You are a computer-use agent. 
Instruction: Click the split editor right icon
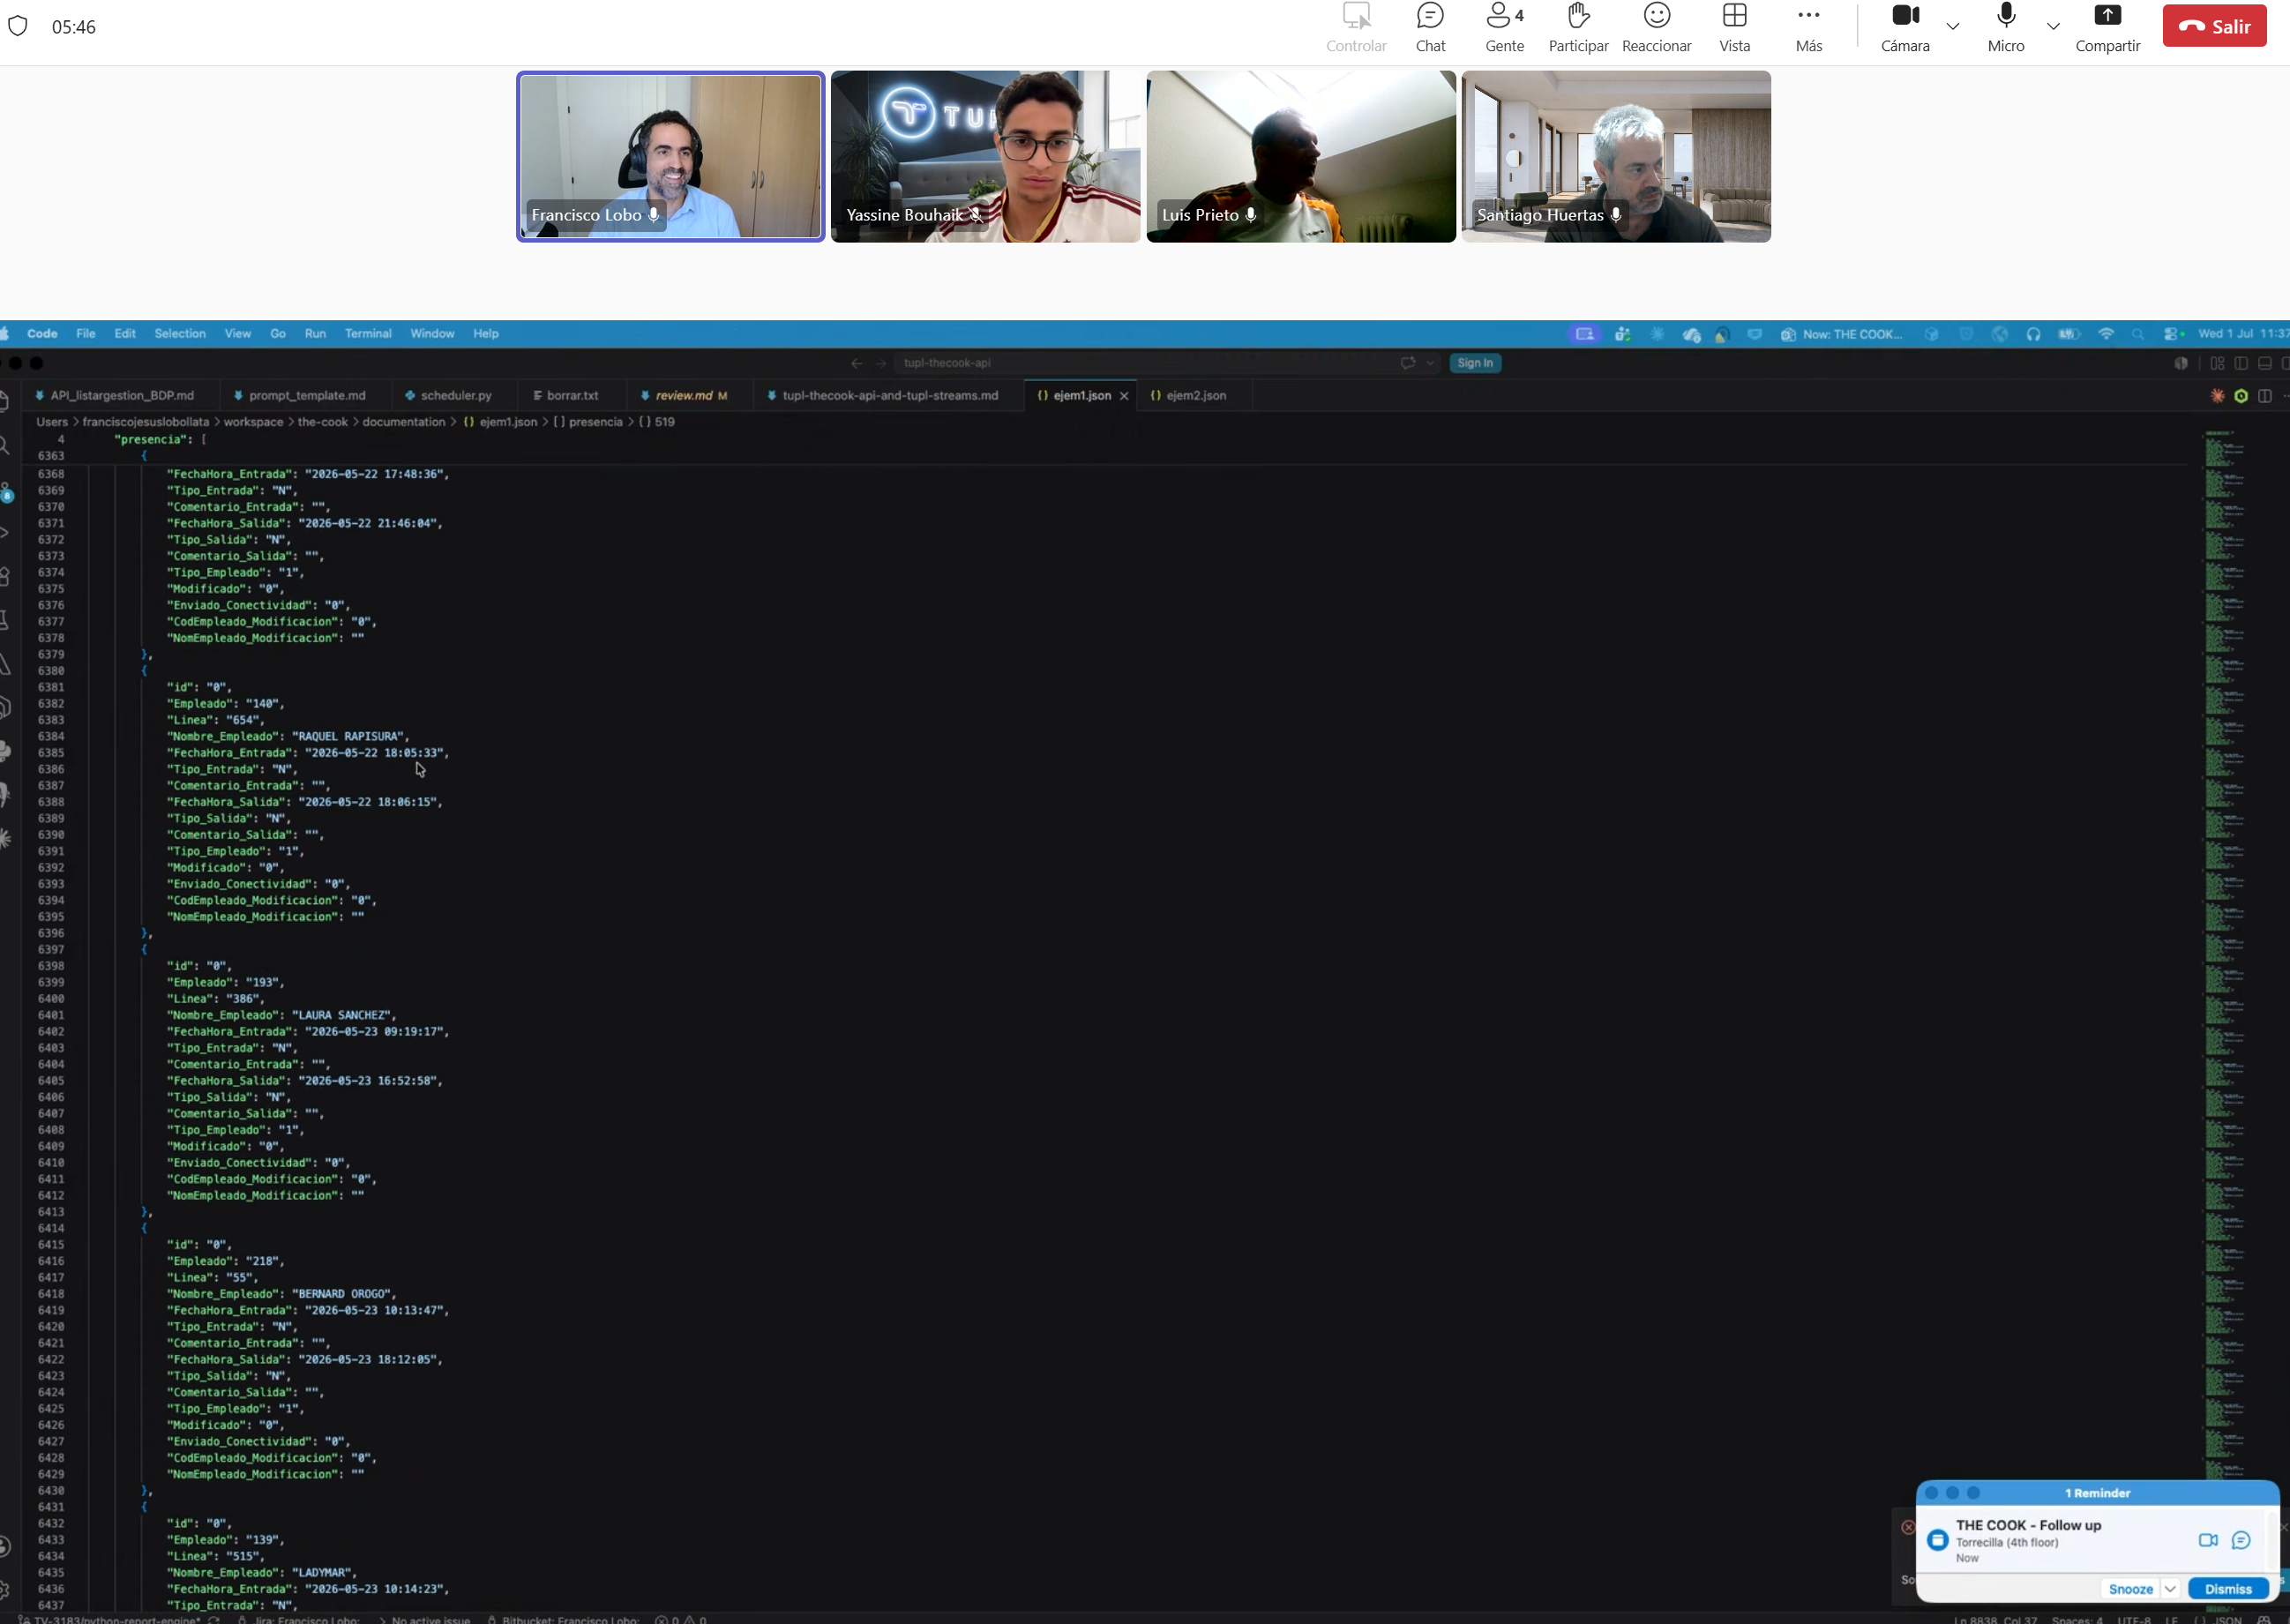coord(2265,396)
